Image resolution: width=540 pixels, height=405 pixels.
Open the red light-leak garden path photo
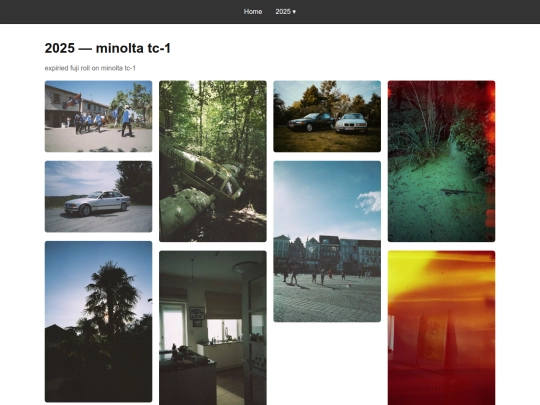coord(442,161)
